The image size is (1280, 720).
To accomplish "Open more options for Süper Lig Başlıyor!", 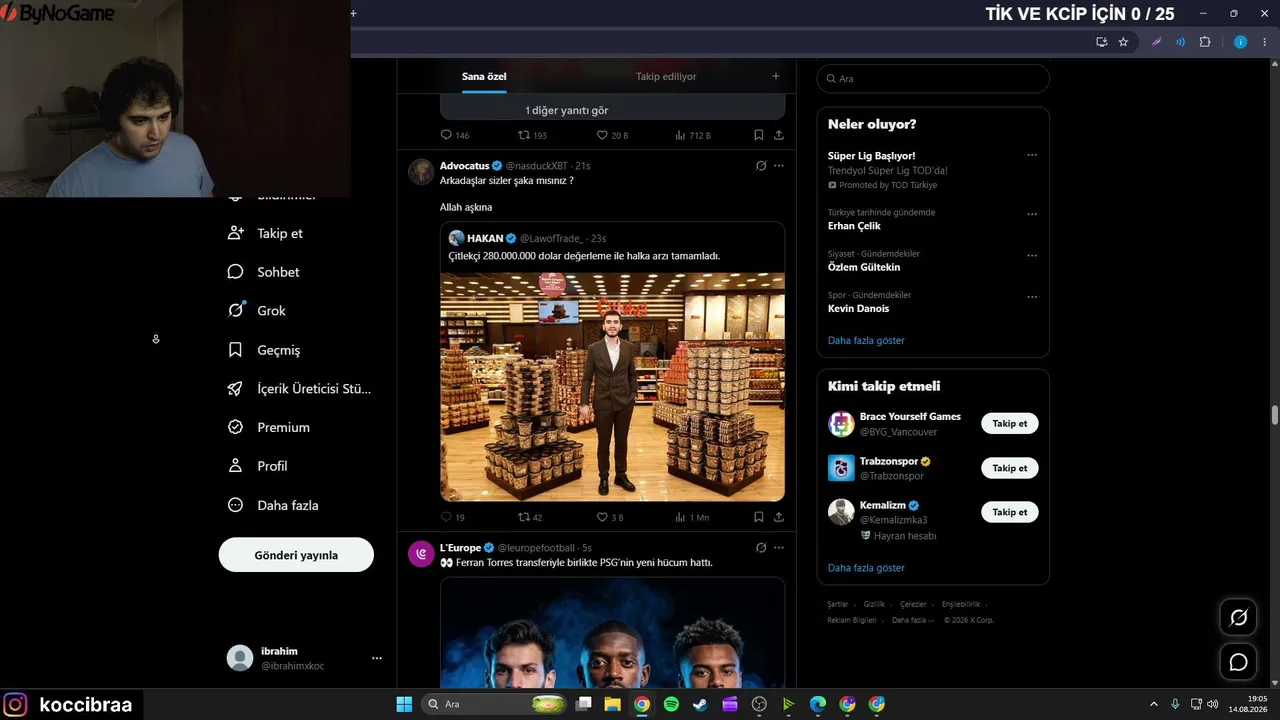I will [x=1032, y=156].
